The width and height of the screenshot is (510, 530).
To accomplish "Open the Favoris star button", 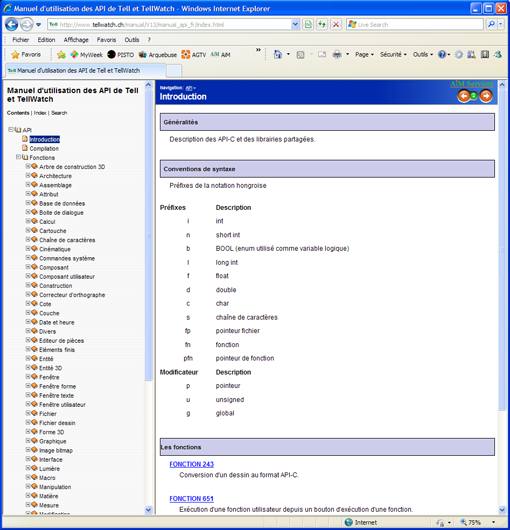I will pos(26,54).
